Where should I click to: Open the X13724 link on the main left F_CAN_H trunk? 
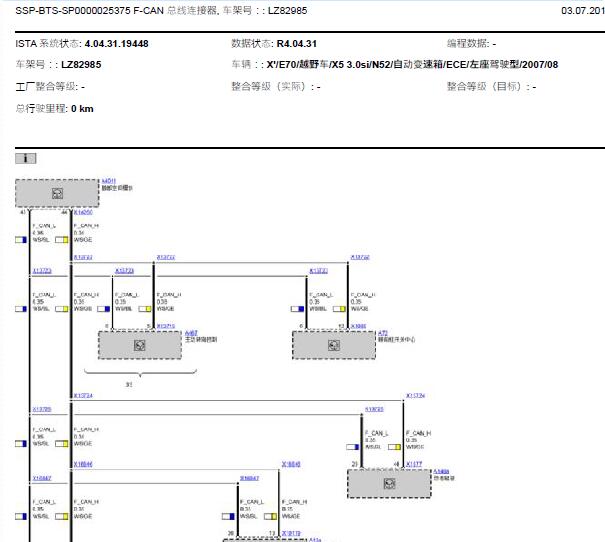[83, 395]
